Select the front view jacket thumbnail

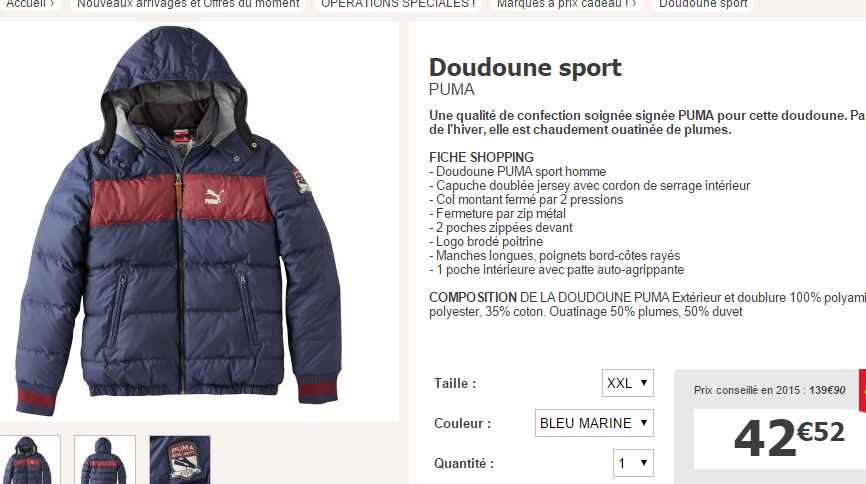click(x=29, y=460)
